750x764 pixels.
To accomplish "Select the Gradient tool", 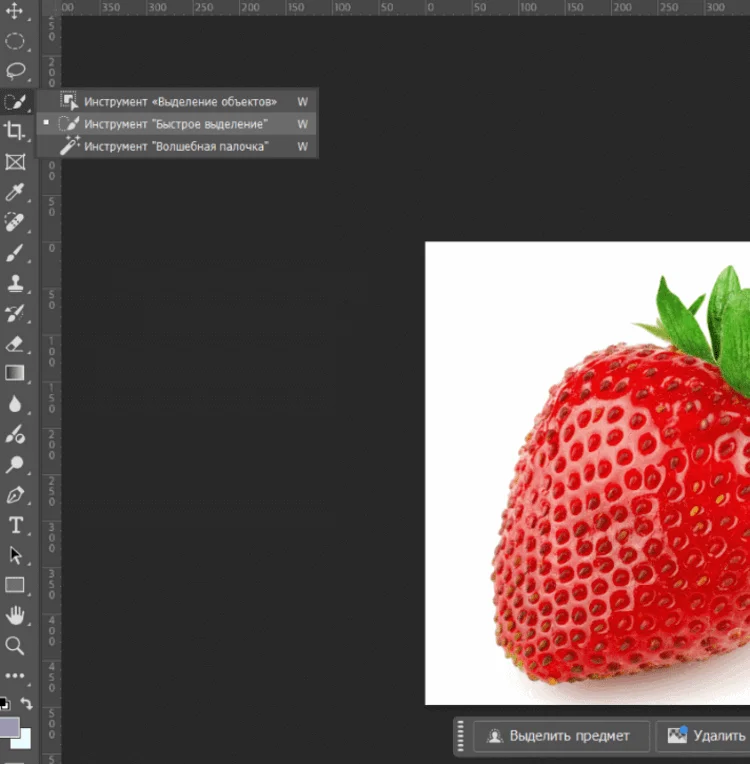I will pyautogui.click(x=15, y=373).
